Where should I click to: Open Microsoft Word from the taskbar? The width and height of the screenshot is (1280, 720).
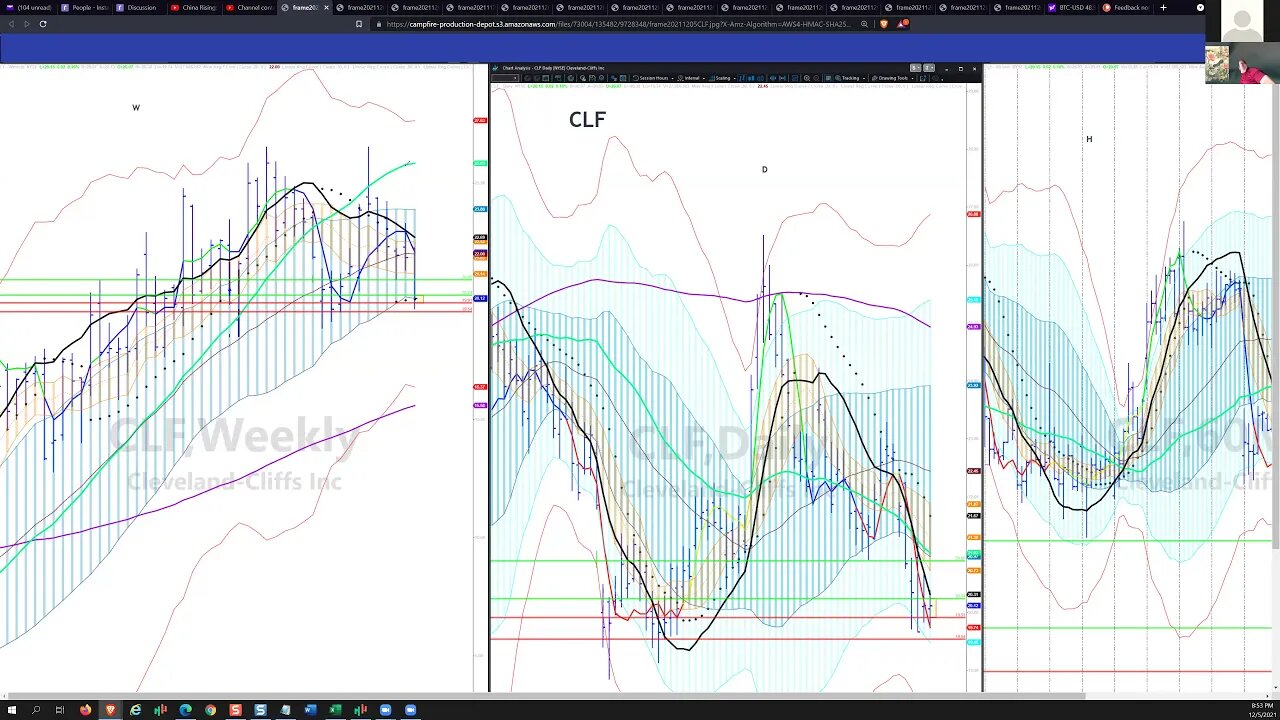click(x=310, y=710)
